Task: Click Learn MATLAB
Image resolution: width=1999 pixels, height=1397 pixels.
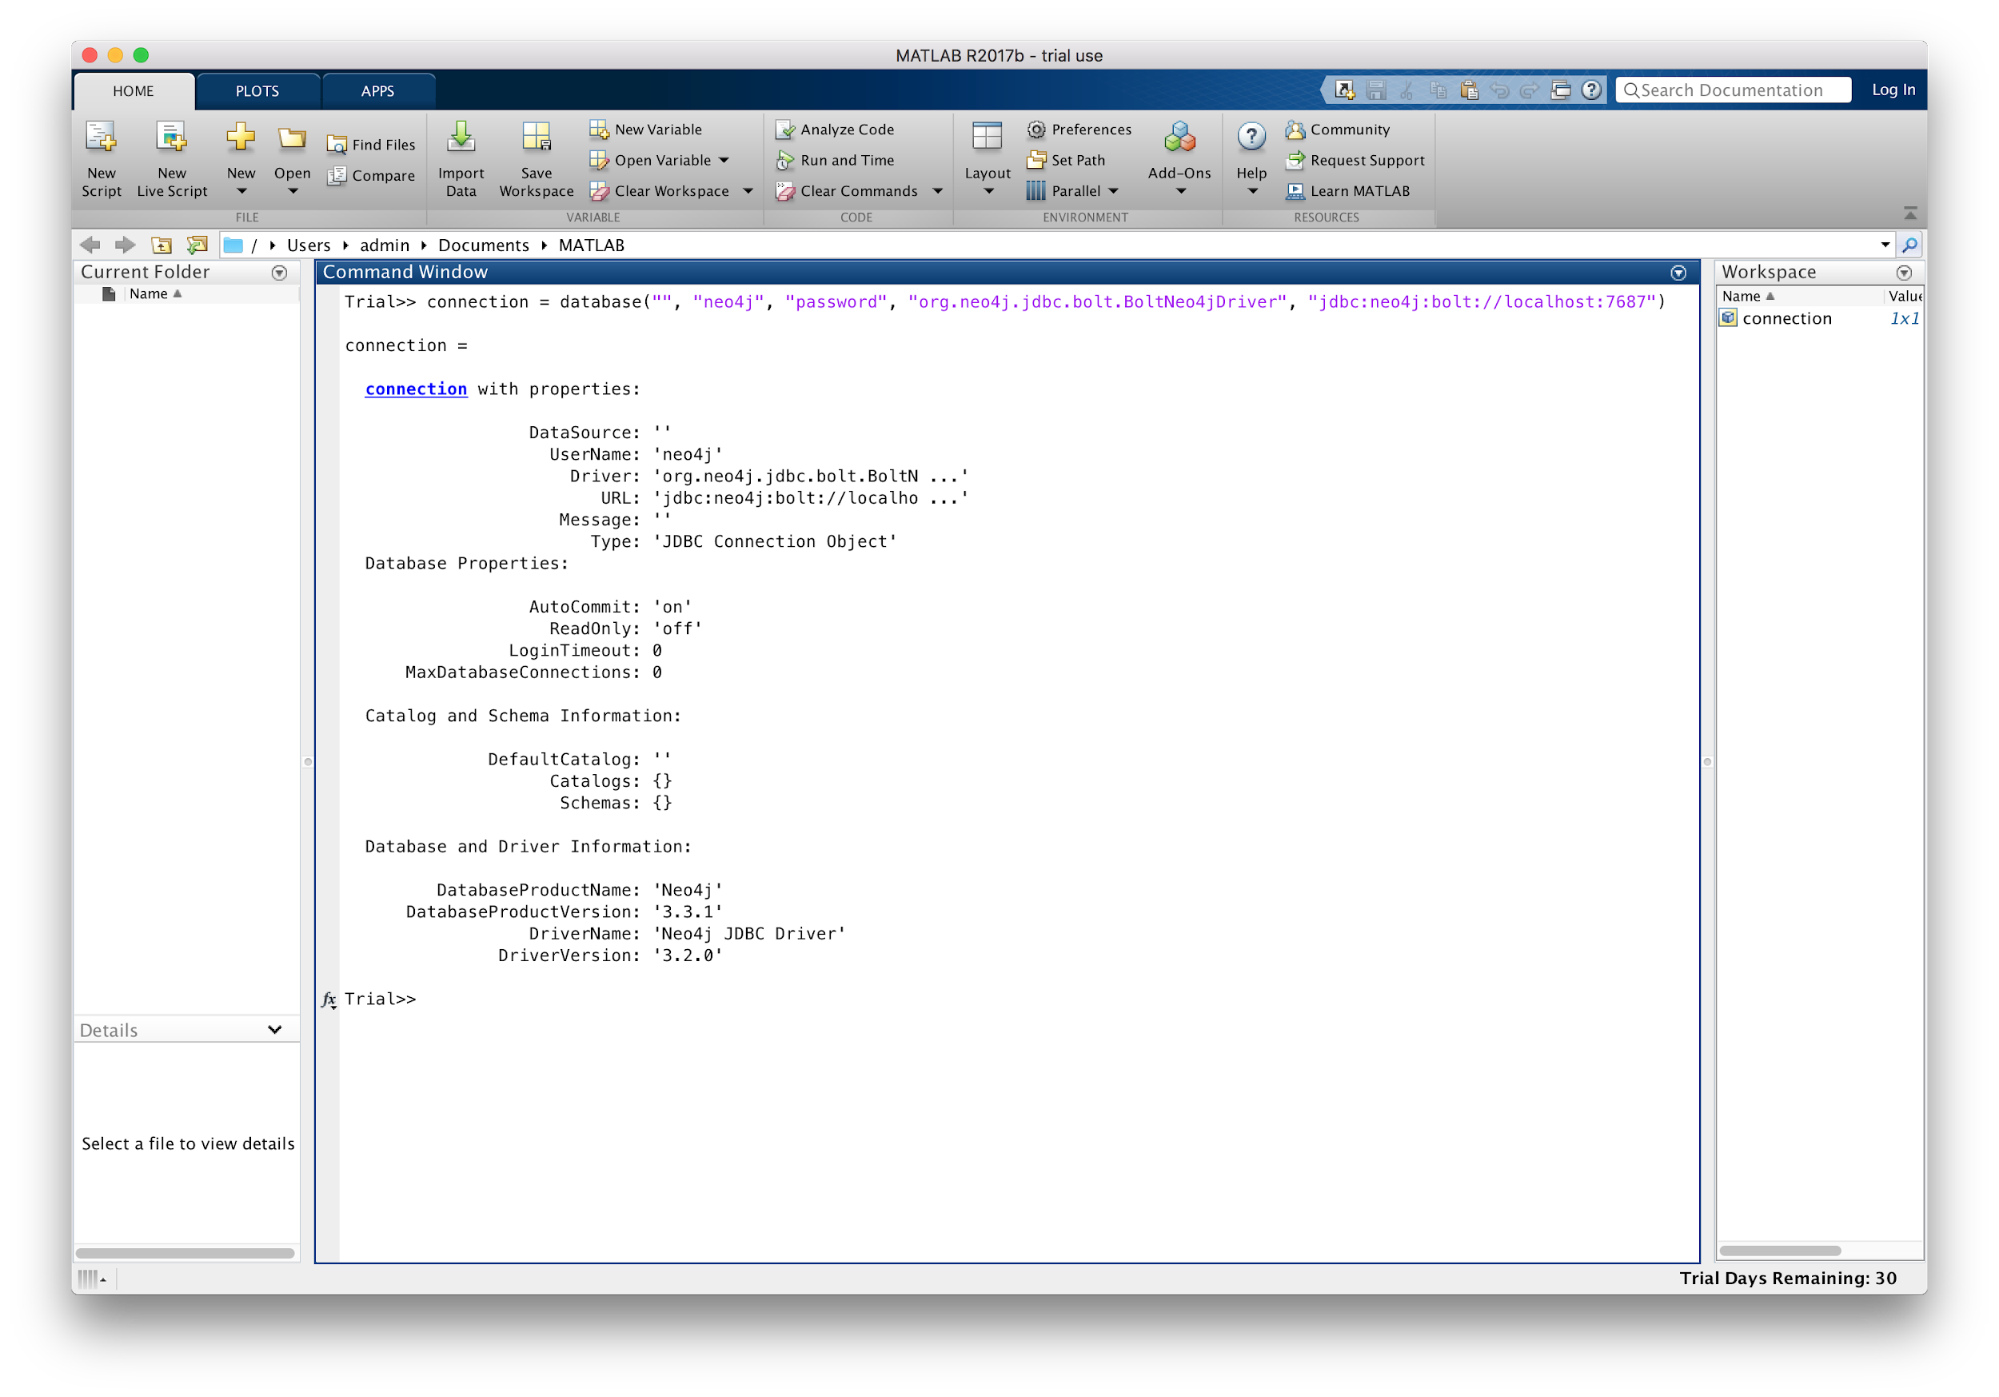Action: click(x=1348, y=191)
